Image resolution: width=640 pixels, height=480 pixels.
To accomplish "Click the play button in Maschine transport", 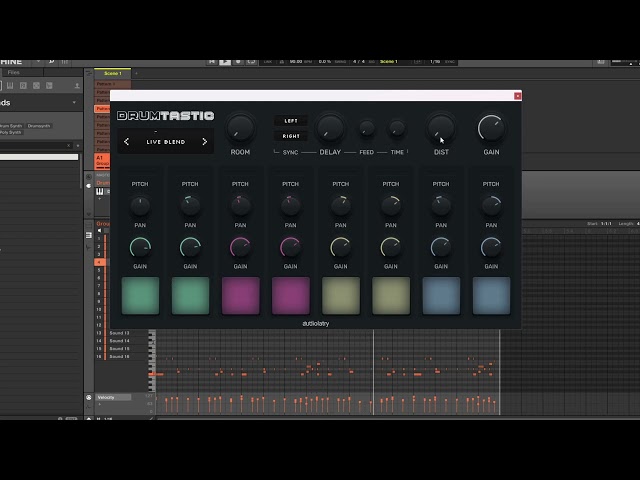I will tap(225, 62).
